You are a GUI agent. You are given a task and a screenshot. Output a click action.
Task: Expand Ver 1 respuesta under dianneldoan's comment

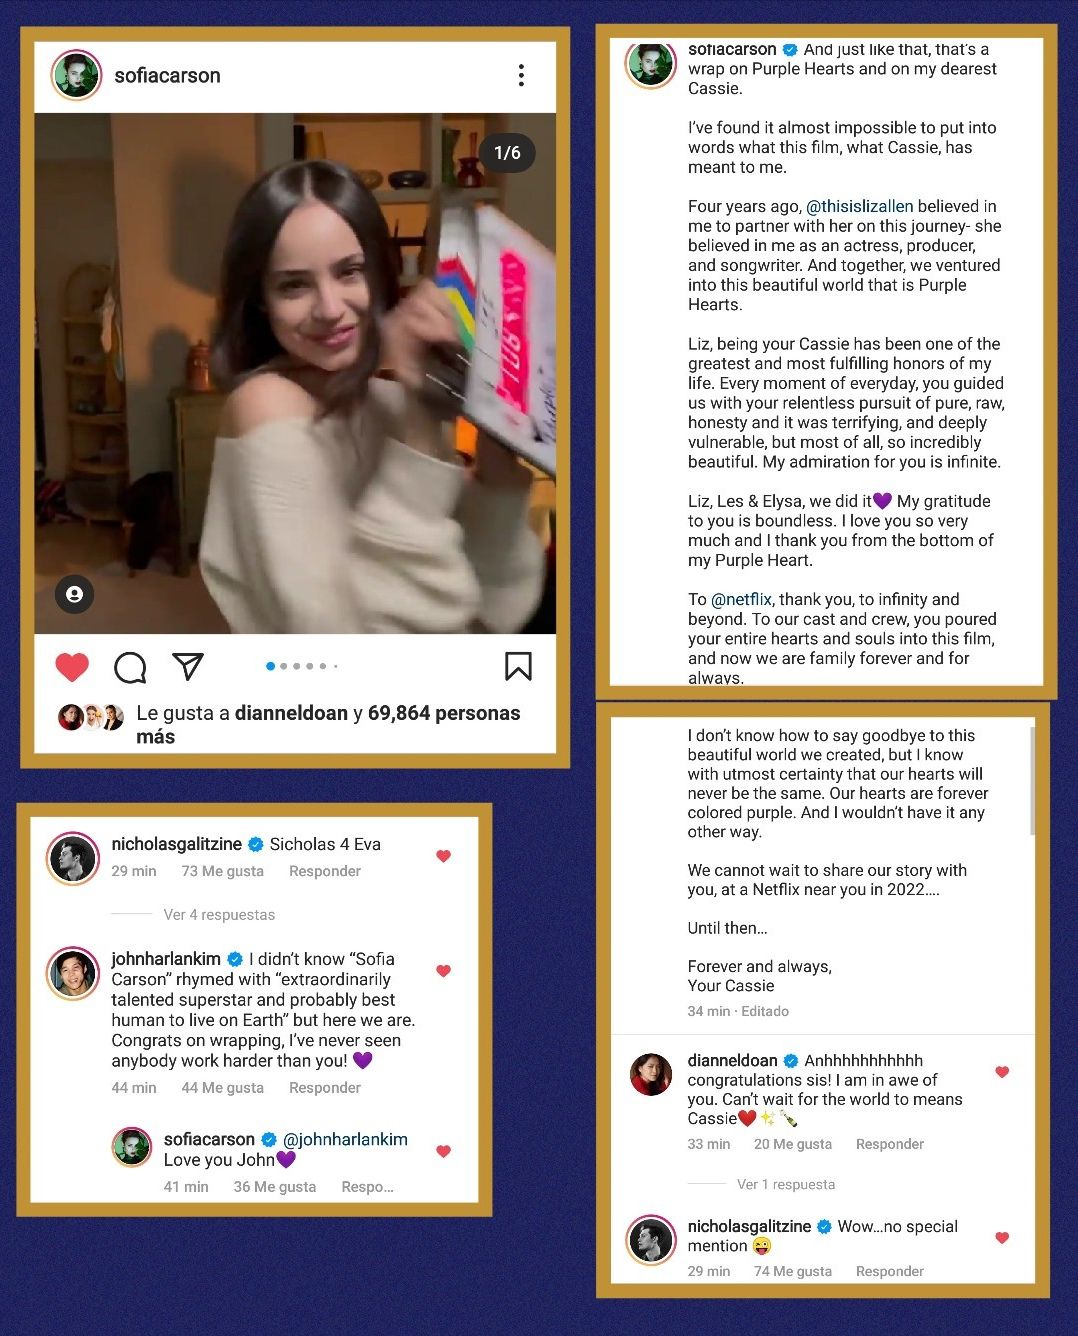(x=786, y=1184)
